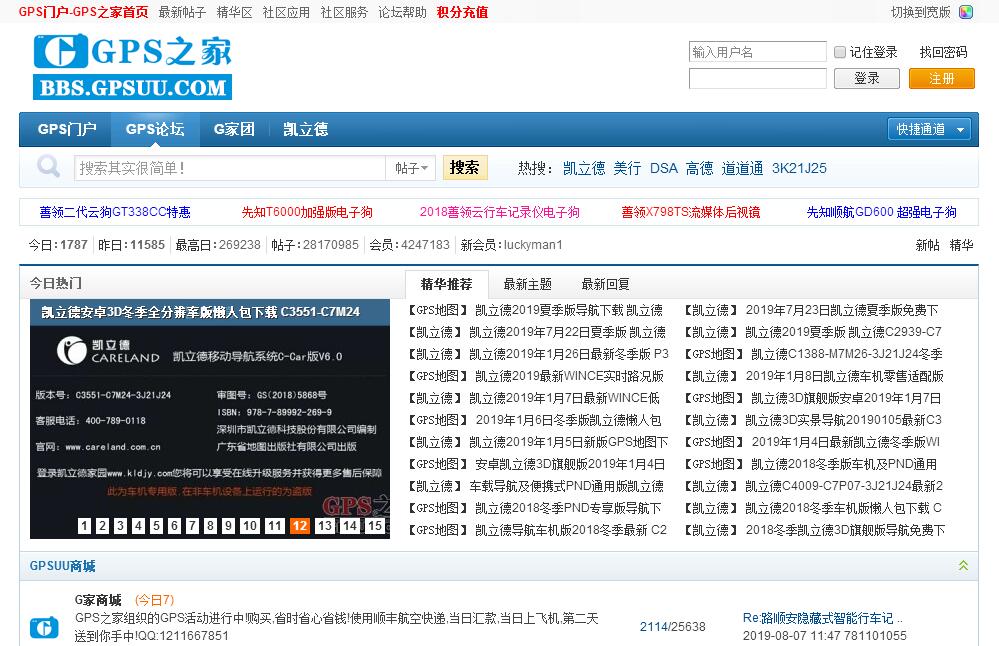Select slide number 12 in slideshow

coord(299,526)
